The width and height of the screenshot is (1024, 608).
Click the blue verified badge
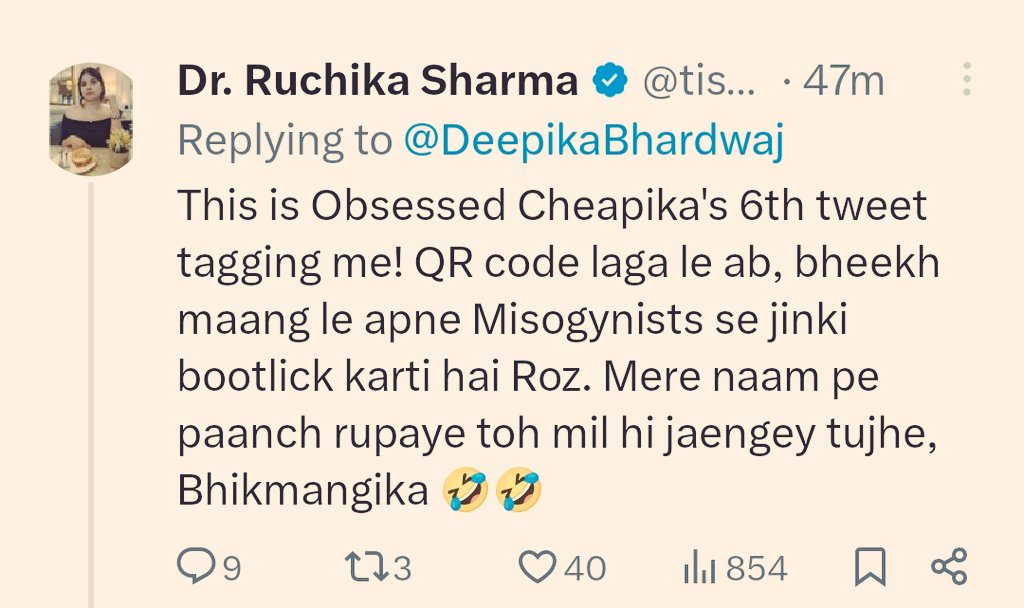pos(610,80)
